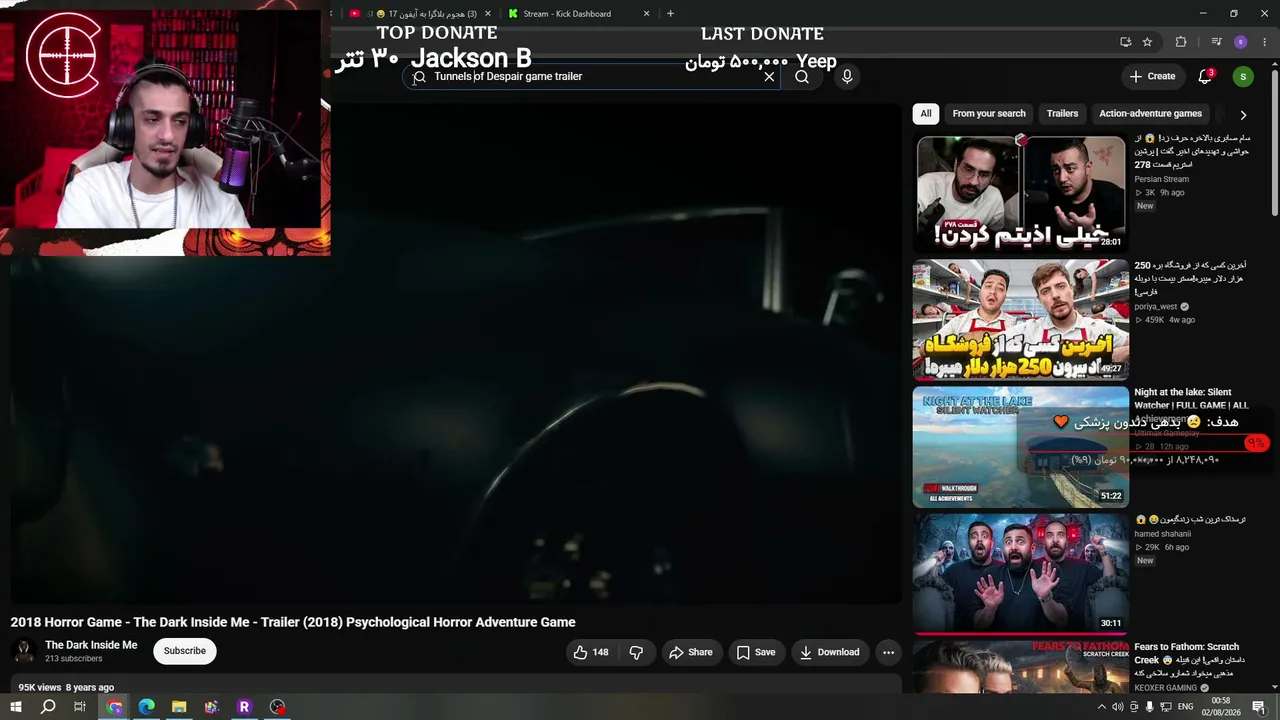Open YouTube account avatar menu

point(1243,76)
